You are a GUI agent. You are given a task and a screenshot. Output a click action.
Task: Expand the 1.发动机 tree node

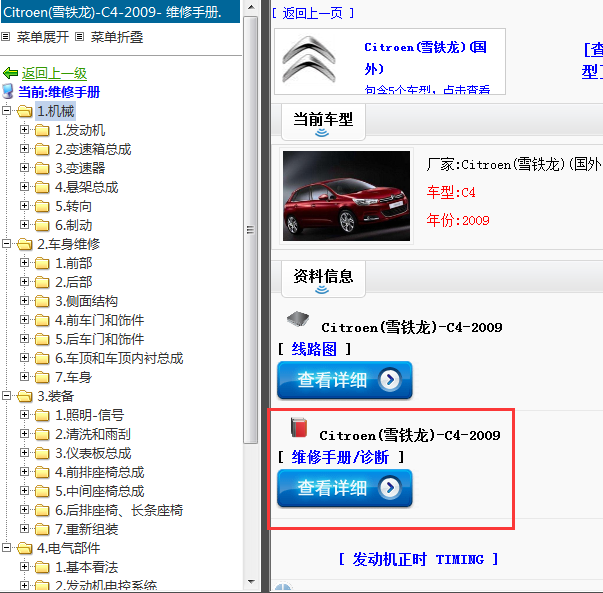pos(24,130)
